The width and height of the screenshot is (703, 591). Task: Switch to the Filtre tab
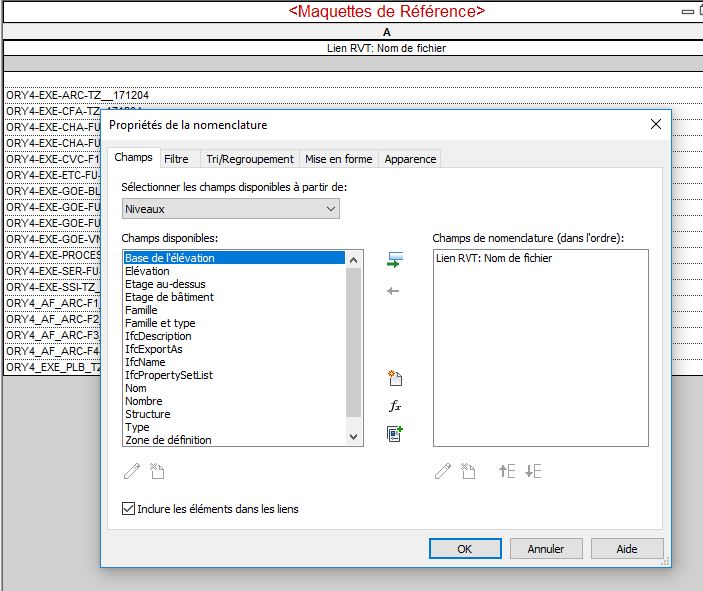tap(176, 159)
